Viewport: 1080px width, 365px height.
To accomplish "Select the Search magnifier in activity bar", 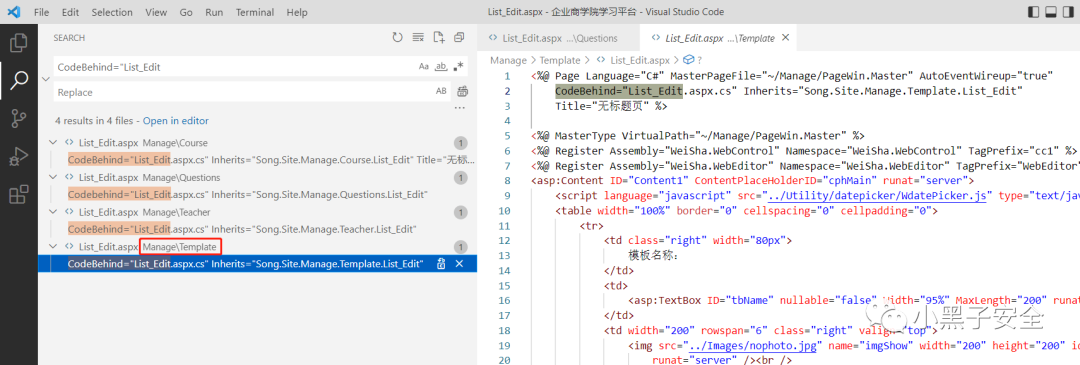I will (19, 81).
